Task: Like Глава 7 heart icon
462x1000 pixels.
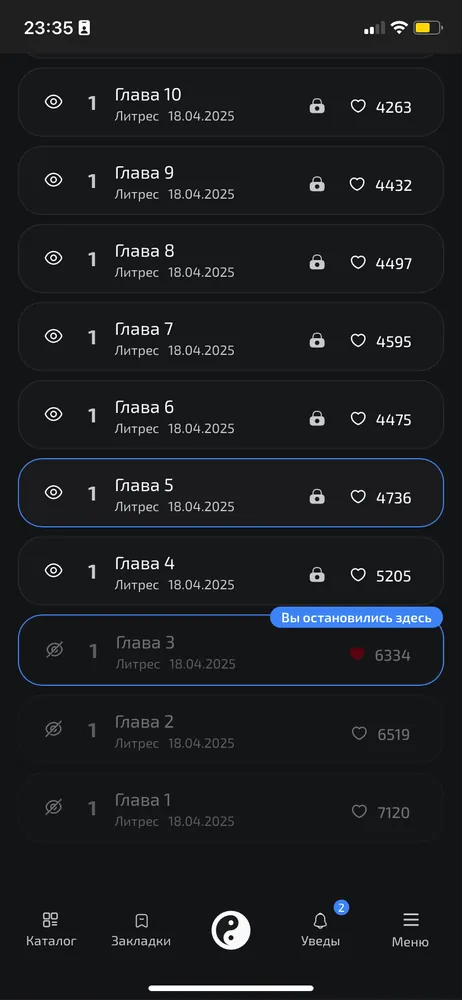Action: [358, 341]
